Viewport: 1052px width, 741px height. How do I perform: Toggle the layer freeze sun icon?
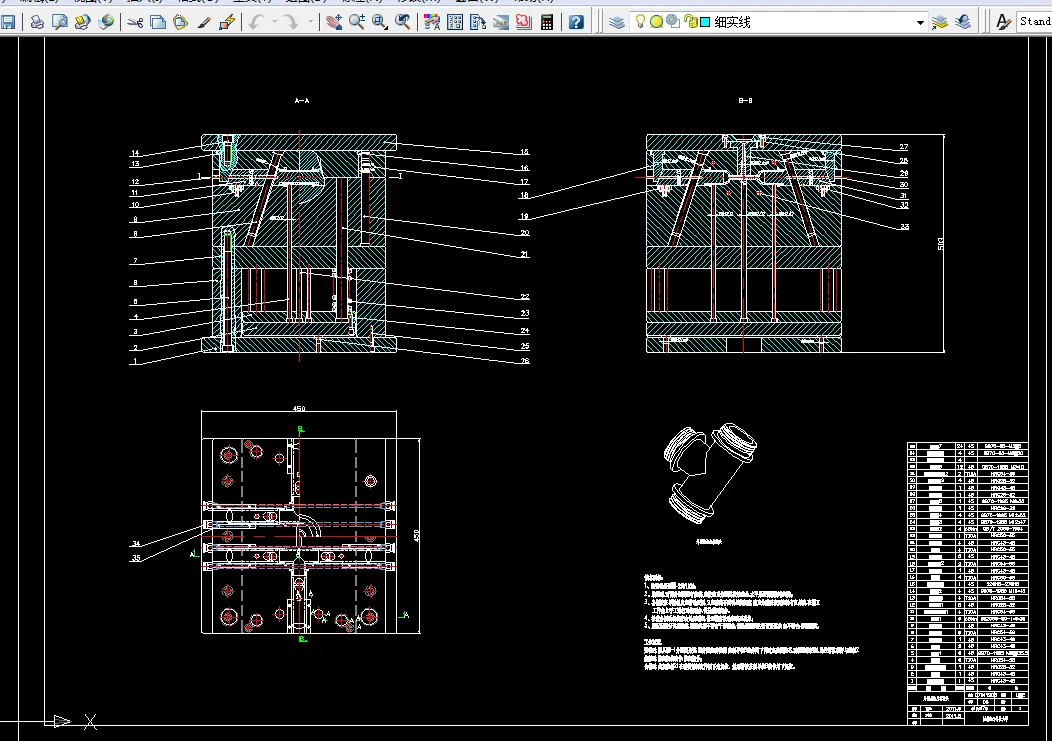(x=656, y=22)
